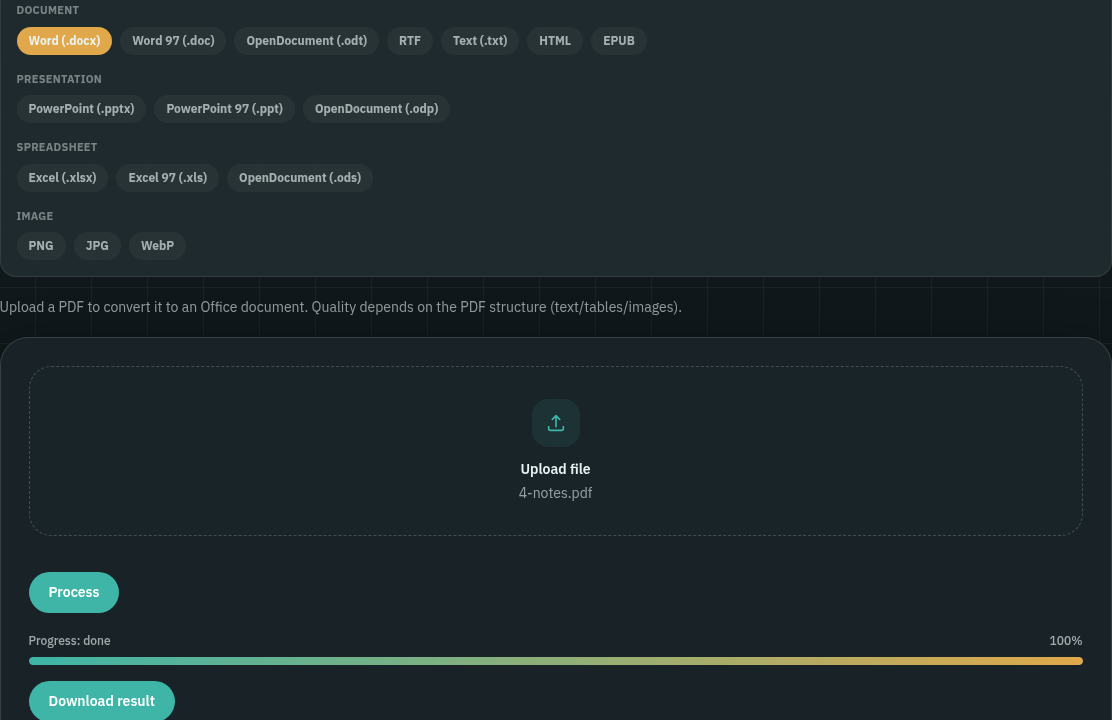Select OpenDocument (.ods) spreadsheet format
Screen dimensions: 1112x720
(300, 178)
